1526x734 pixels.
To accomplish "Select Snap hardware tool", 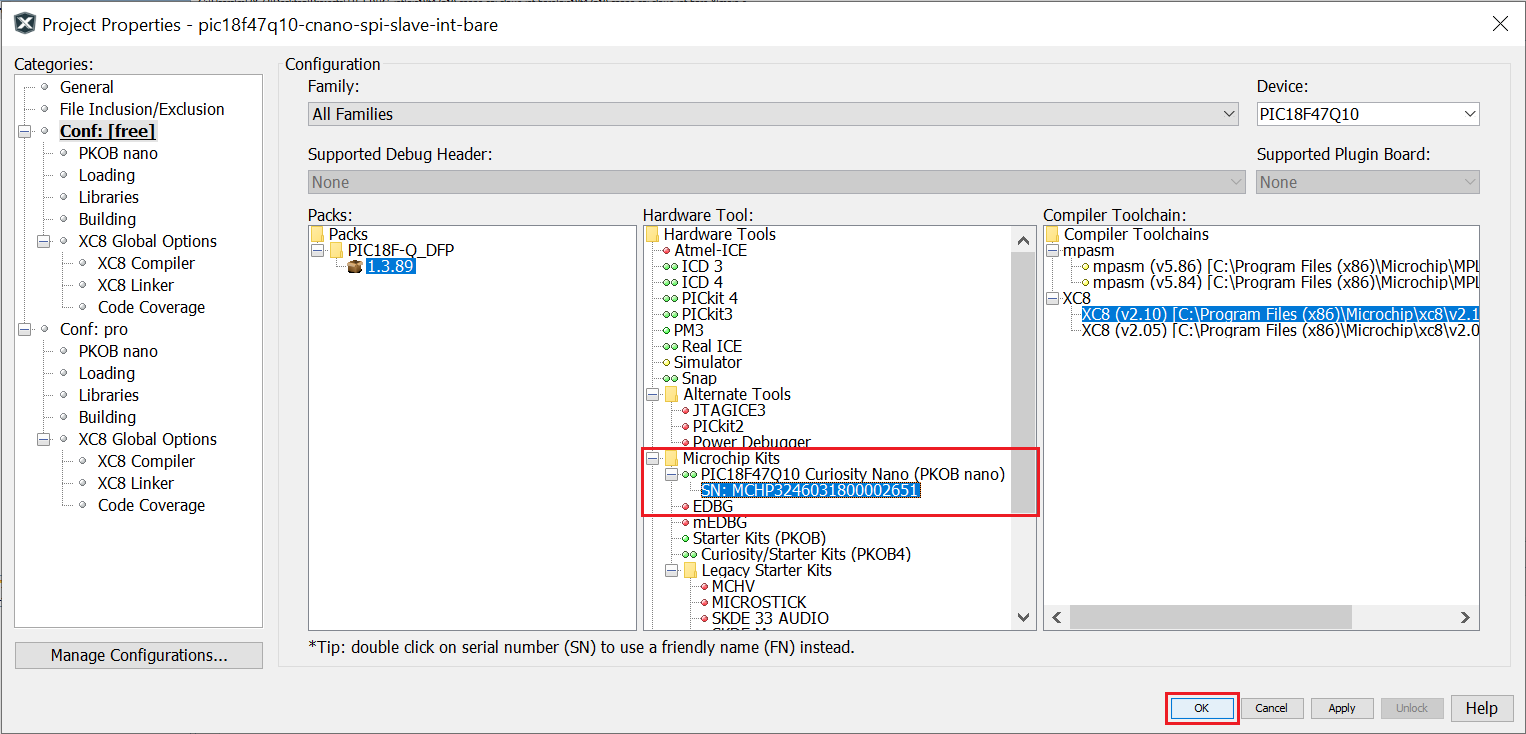I will (x=699, y=378).
